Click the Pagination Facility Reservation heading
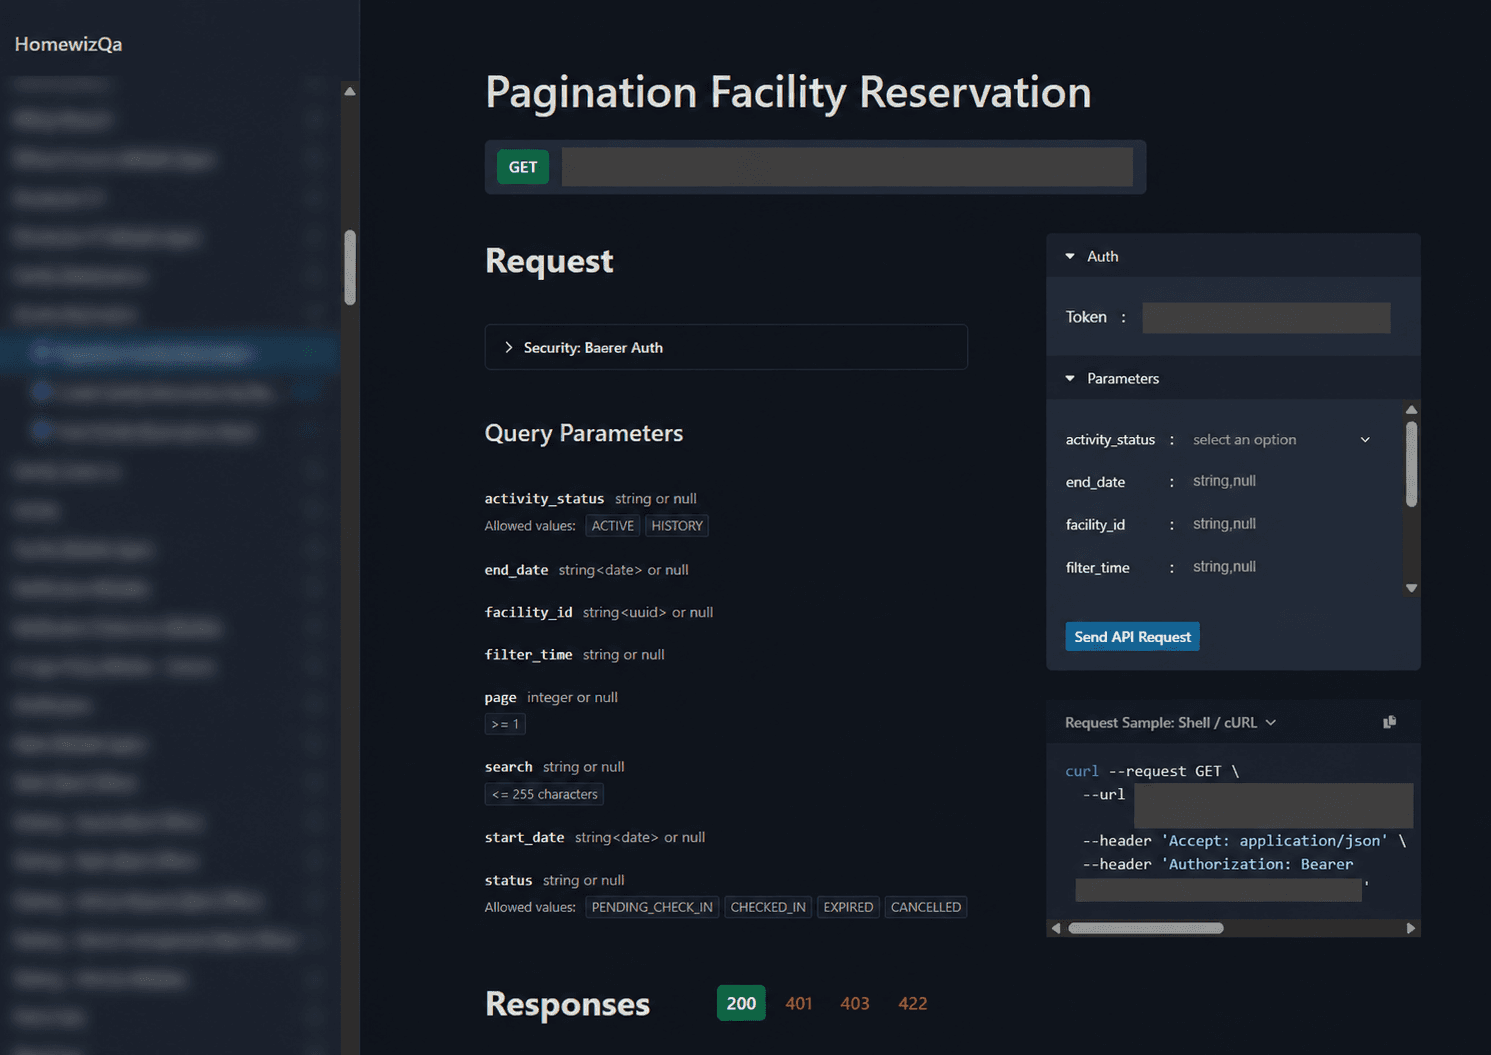Viewport: 1491px width, 1055px height. coord(788,92)
